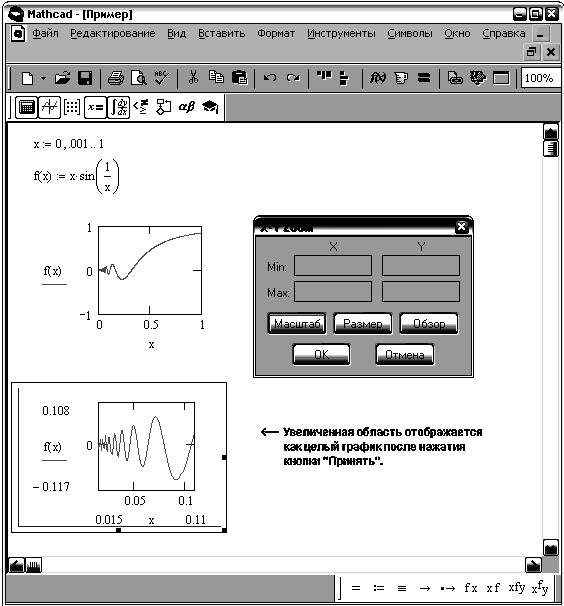
Task: Insert component icon in toolbar
Action: [x=478, y=78]
